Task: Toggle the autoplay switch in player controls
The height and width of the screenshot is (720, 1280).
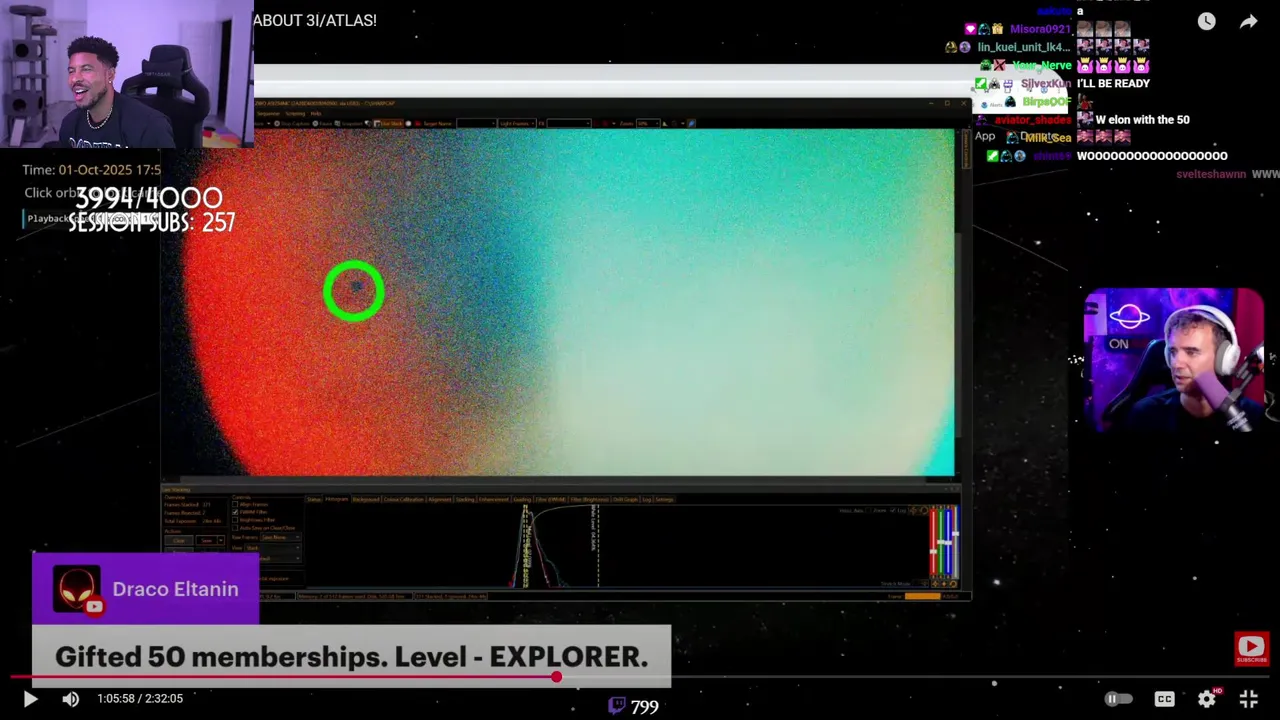Action: [x=1119, y=699]
